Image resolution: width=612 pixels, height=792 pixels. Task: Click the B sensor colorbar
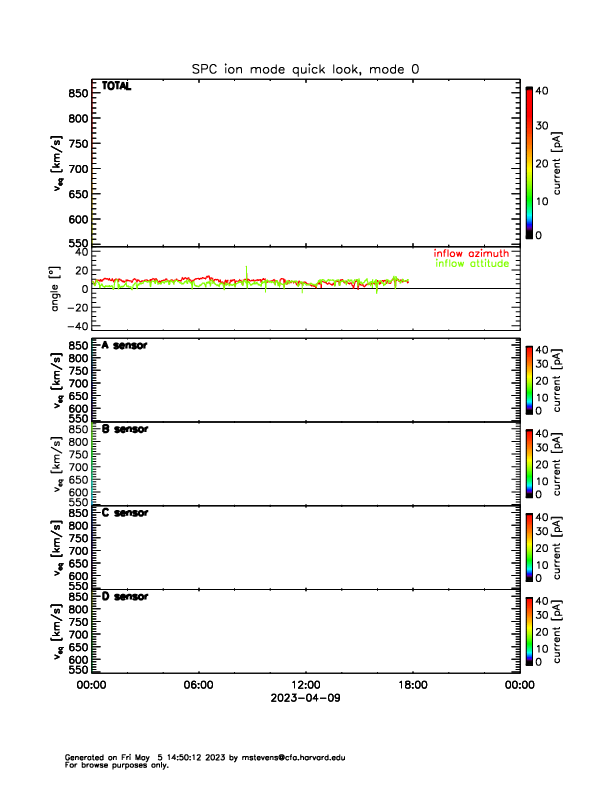click(x=529, y=463)
